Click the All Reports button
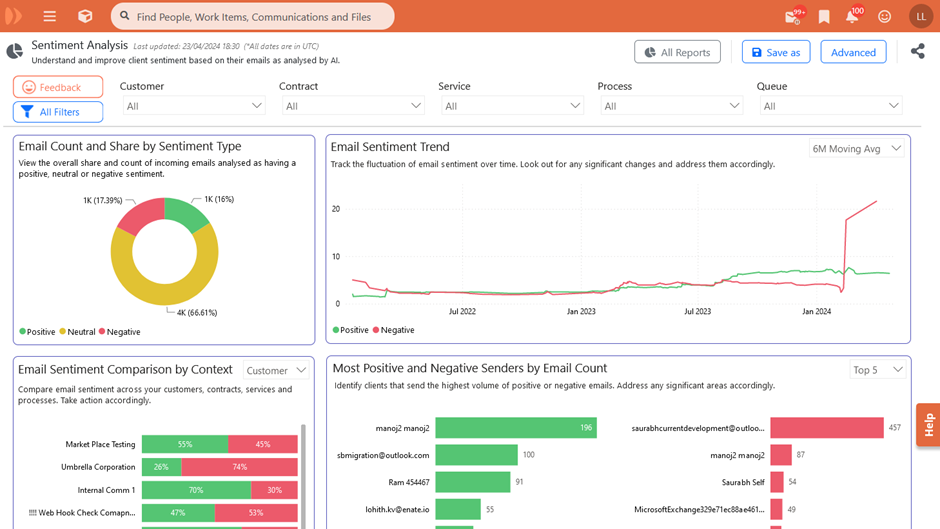Image resolution: width=940 pixels, height=529 pixels. coord(677,52)
